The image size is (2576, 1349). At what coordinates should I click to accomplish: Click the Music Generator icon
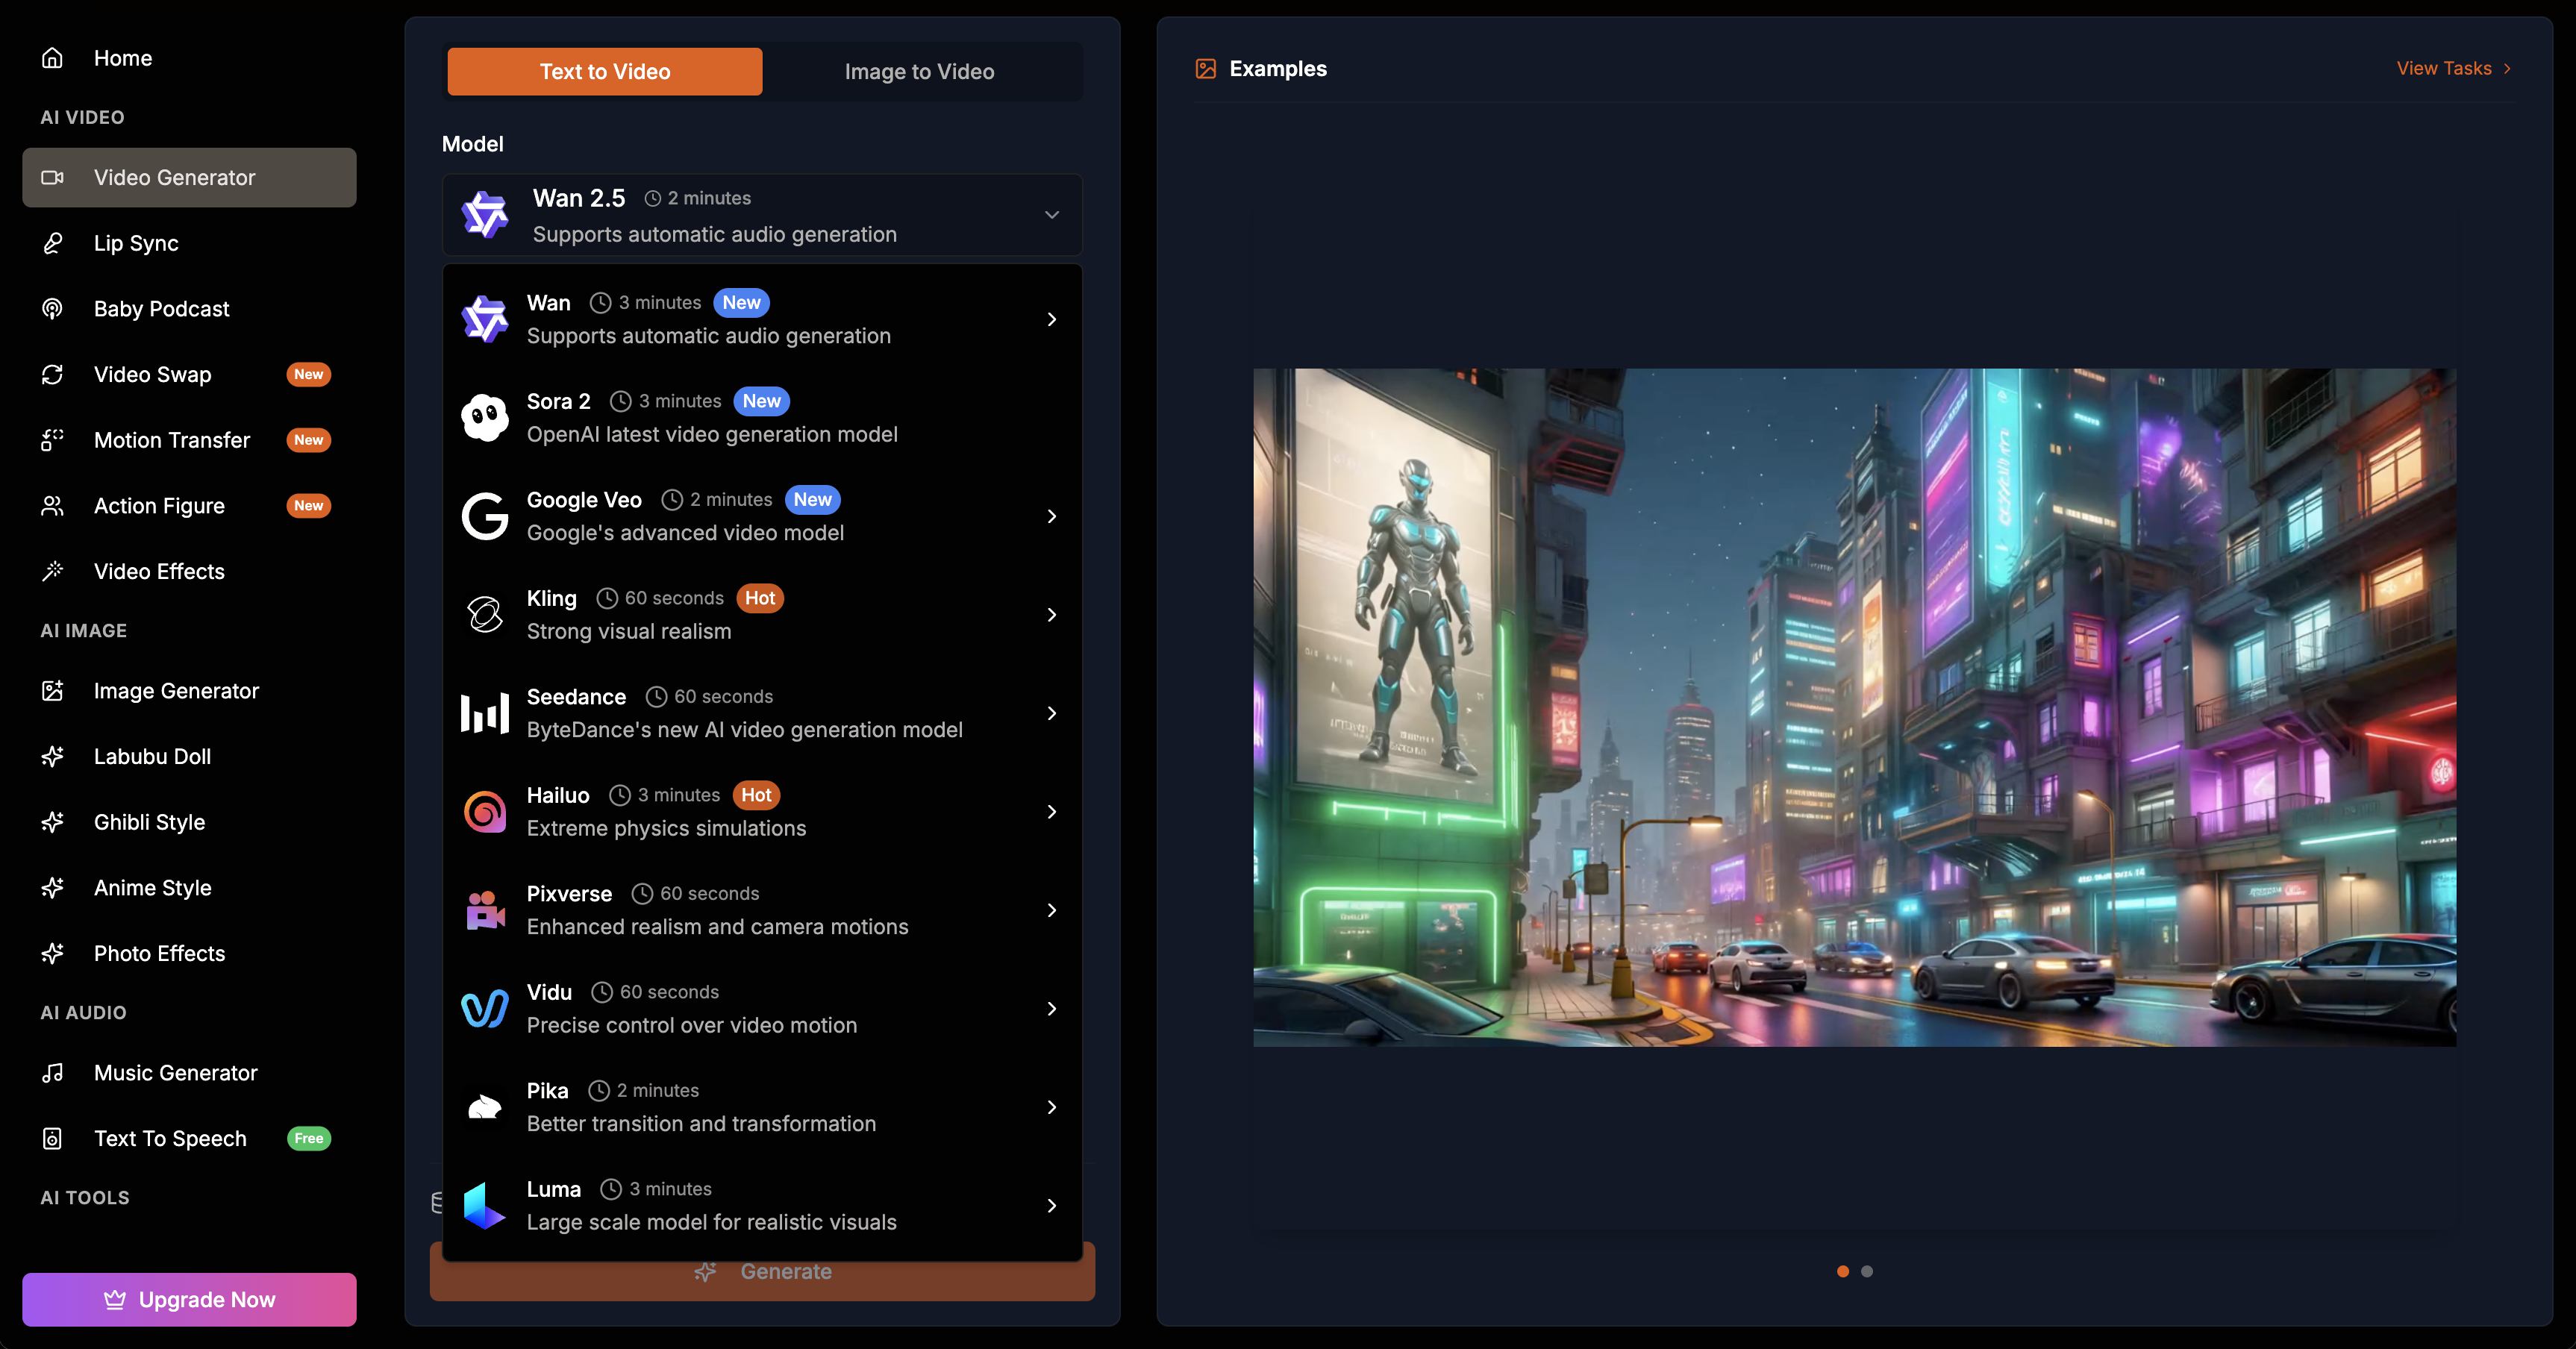coord(52,1072)
